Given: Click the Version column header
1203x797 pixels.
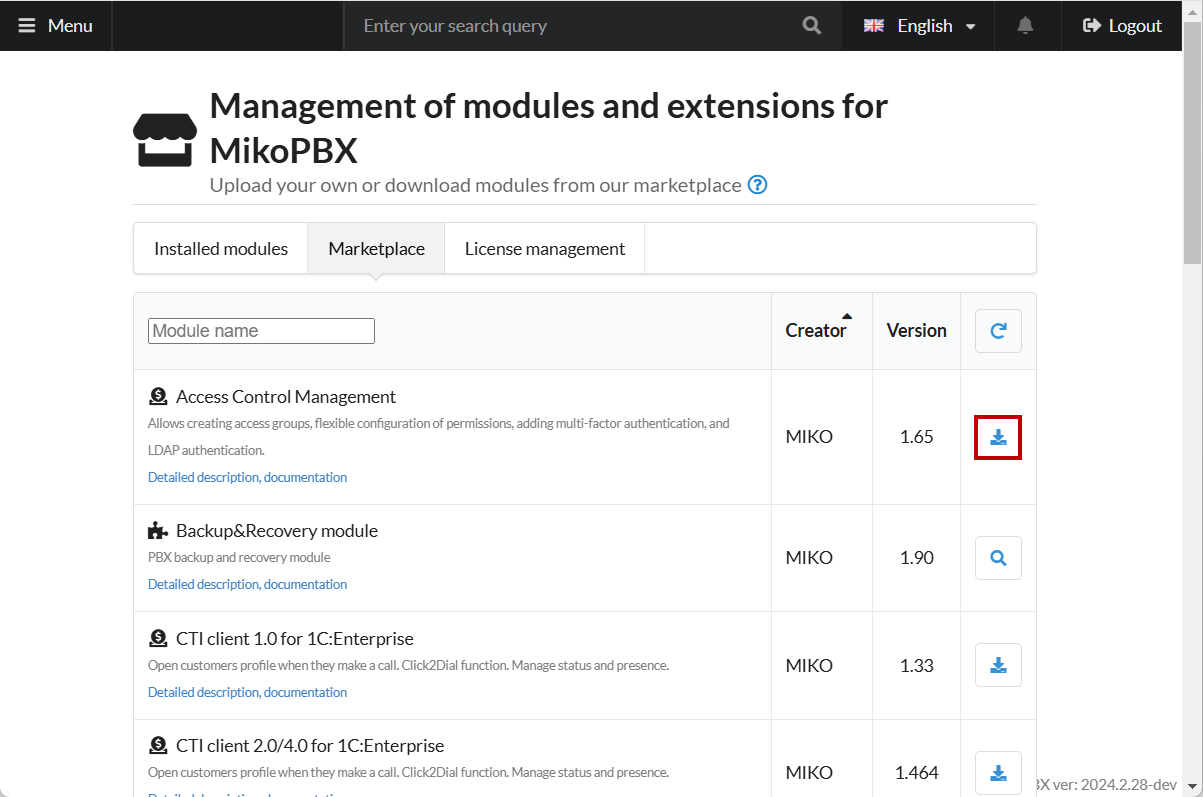Looking at the screenshot, I should 916,331.
